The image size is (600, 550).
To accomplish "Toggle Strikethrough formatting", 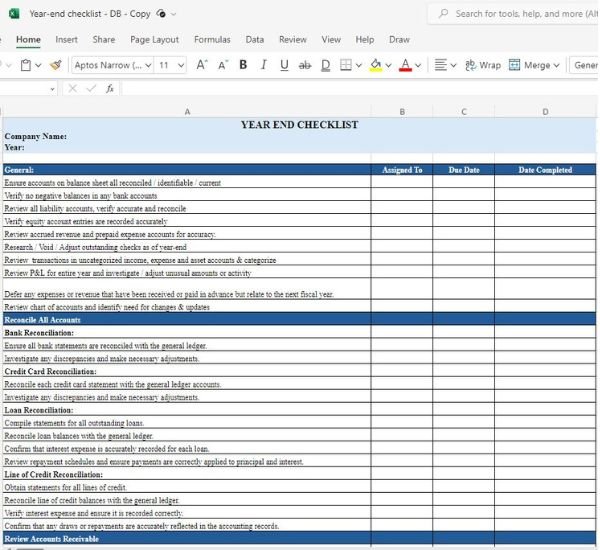I will point(305,65).
